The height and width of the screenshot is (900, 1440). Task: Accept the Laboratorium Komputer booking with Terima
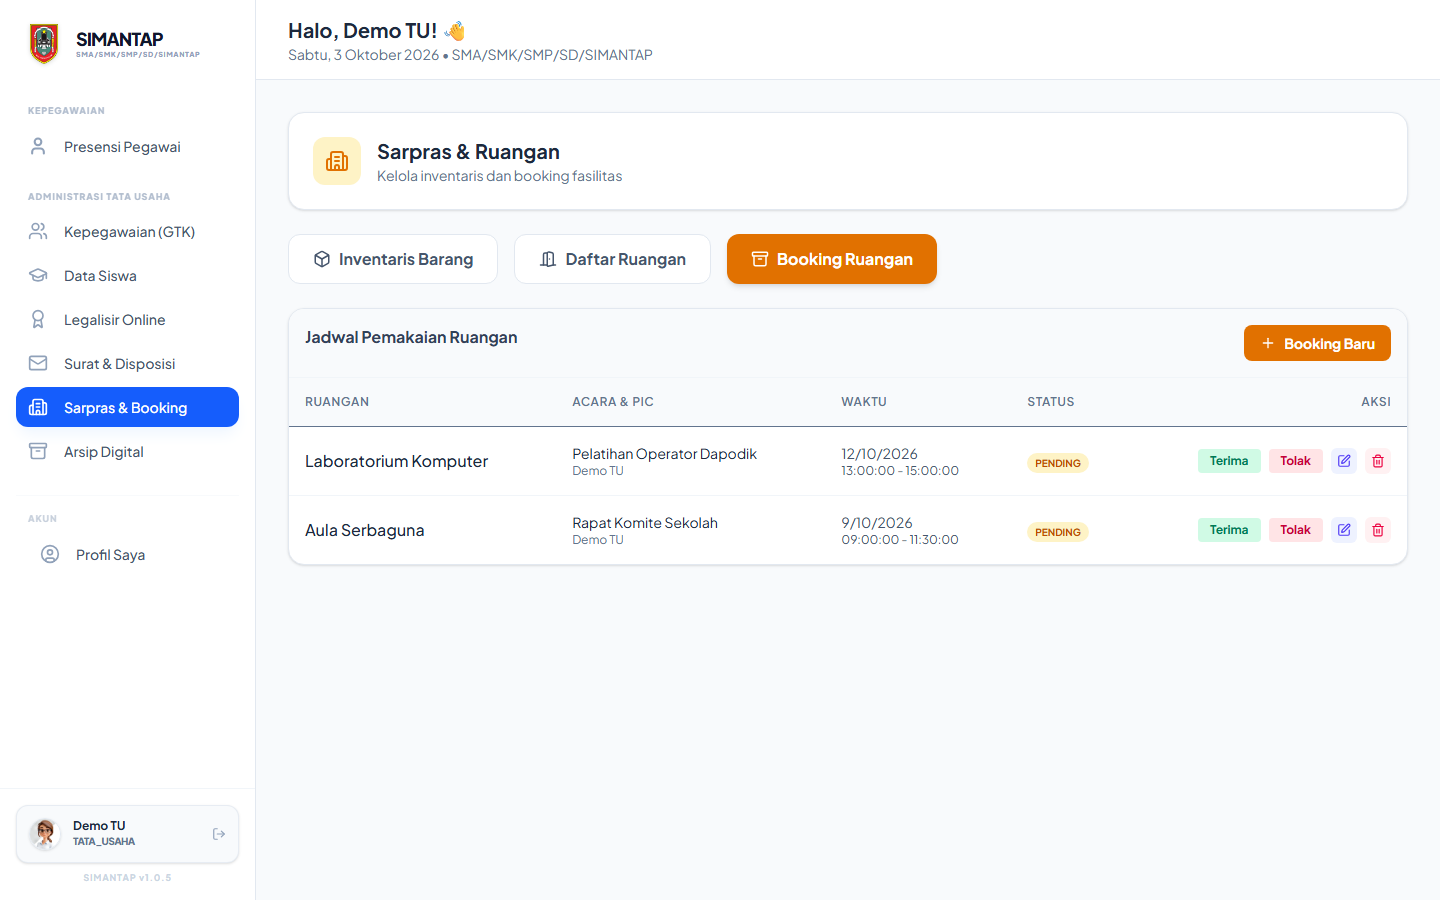click(x=1229, y=461)
